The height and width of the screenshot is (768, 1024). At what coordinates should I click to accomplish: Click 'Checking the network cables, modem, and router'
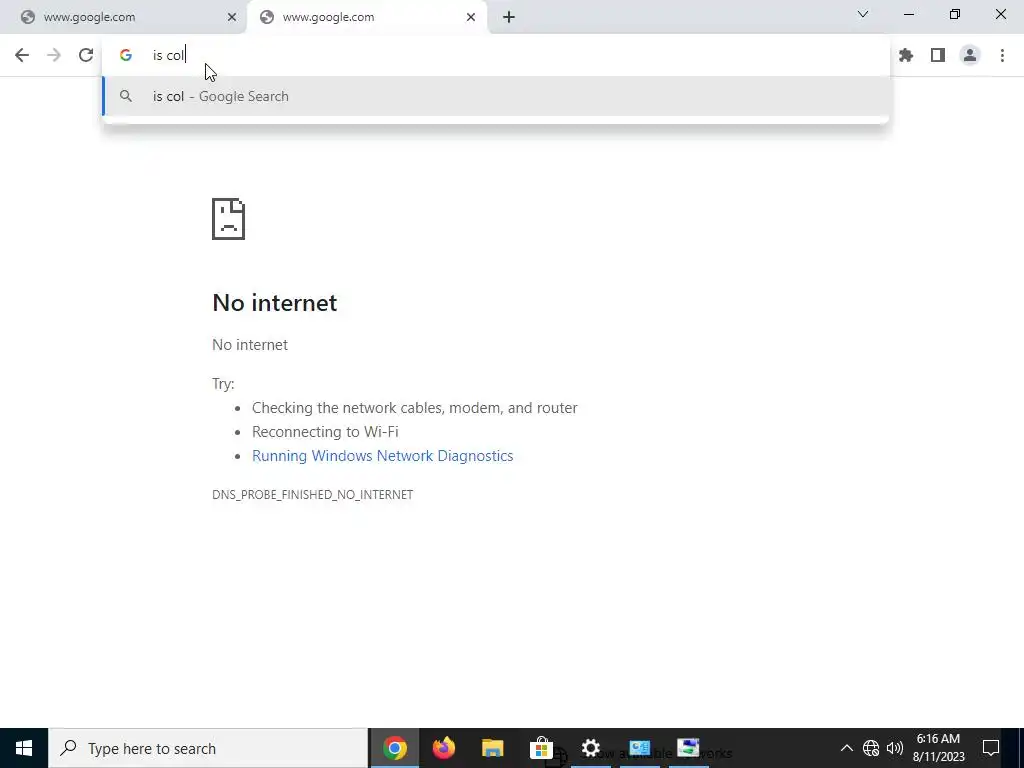coord(415,408)
